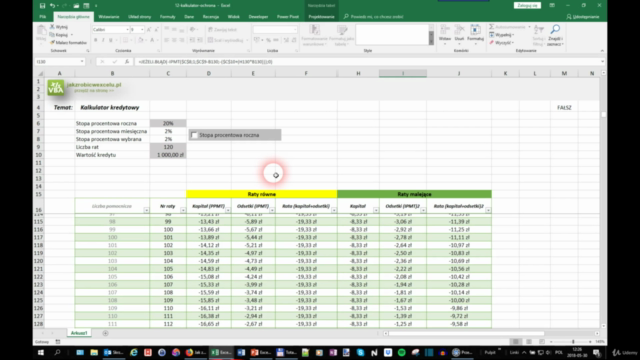Increase font size
640x360 pixels.
point(149,29)
